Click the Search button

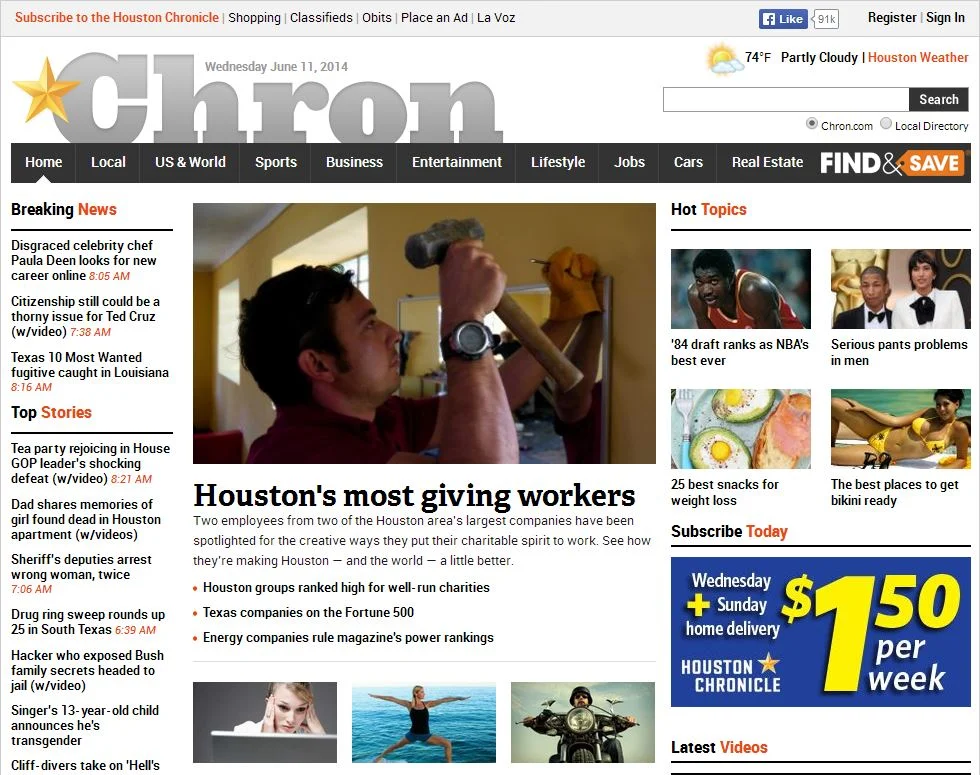click(x=938, y=99)
